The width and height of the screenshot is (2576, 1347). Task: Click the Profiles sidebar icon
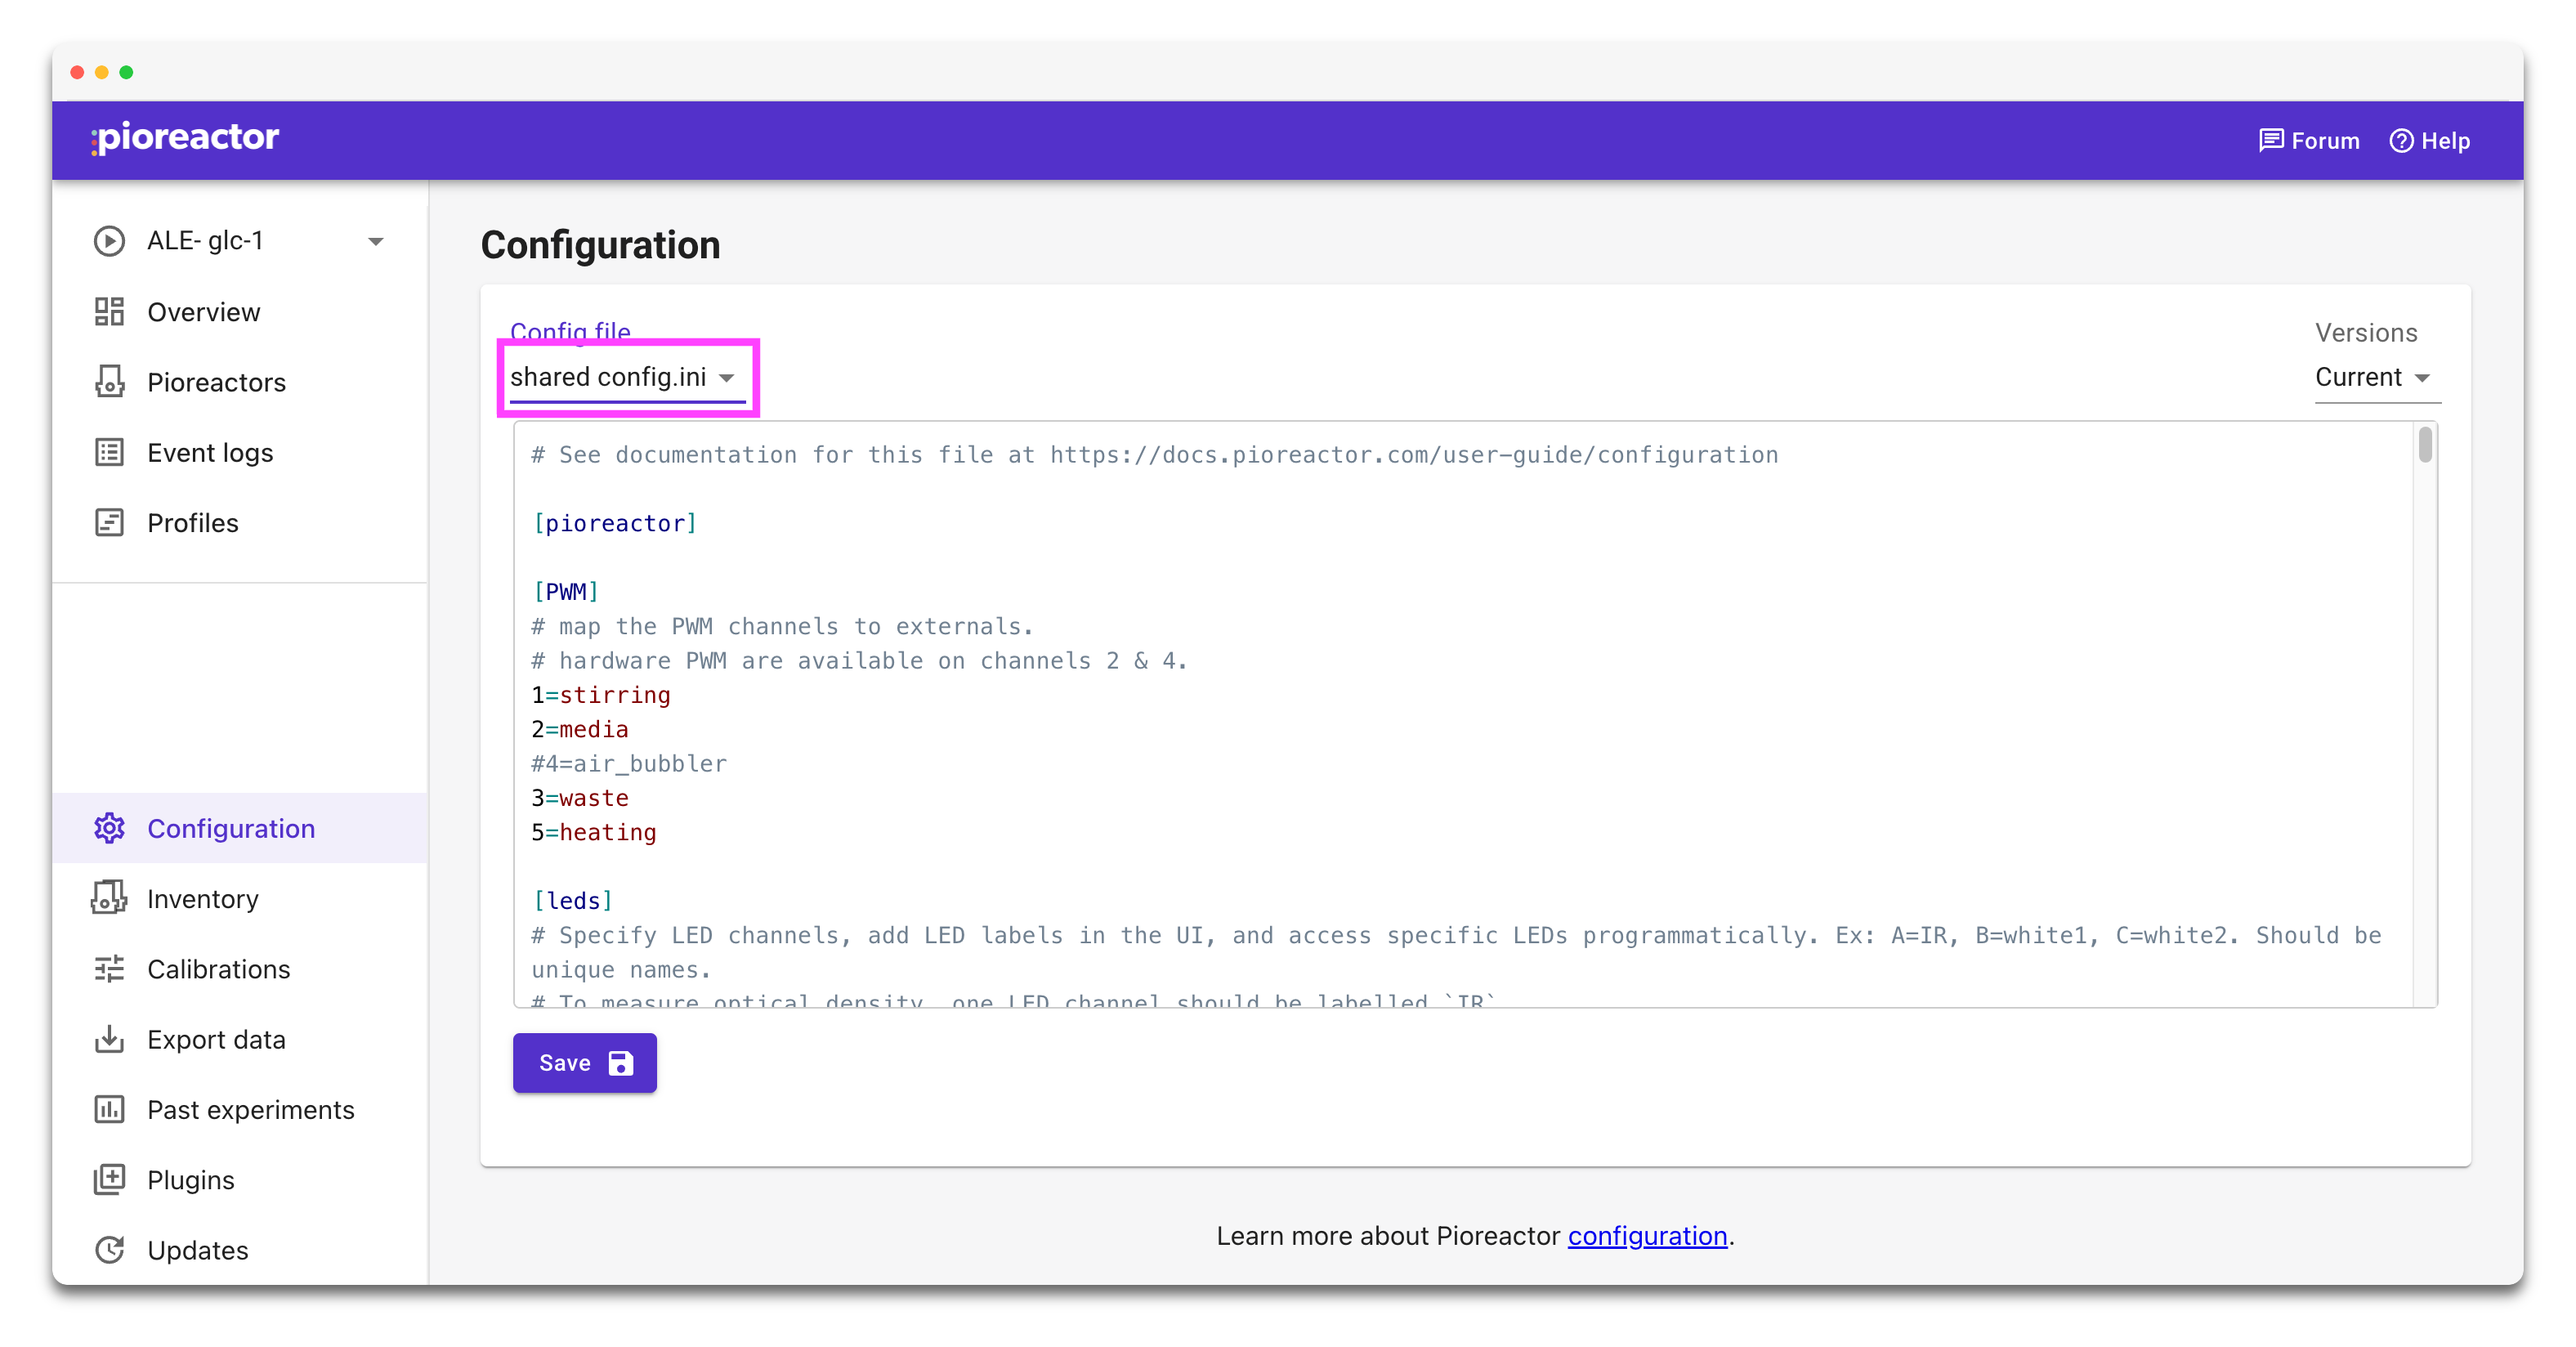110,522
